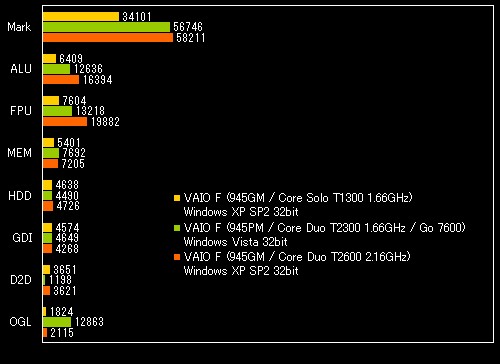
Task: Click legend text VAIO F Core Duo T2600 2.16GHz
Action: click(297, 257)
